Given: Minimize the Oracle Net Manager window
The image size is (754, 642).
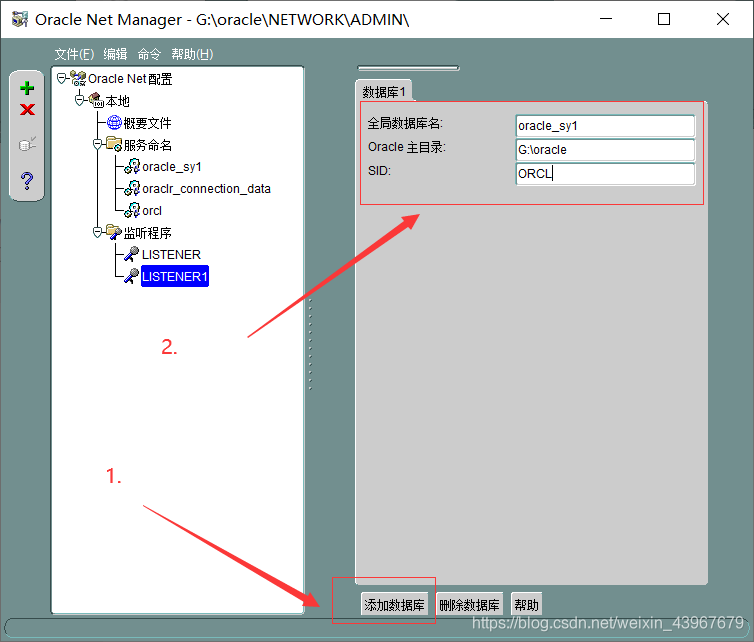Looking at the screenshot, I should tap(606, 19).
